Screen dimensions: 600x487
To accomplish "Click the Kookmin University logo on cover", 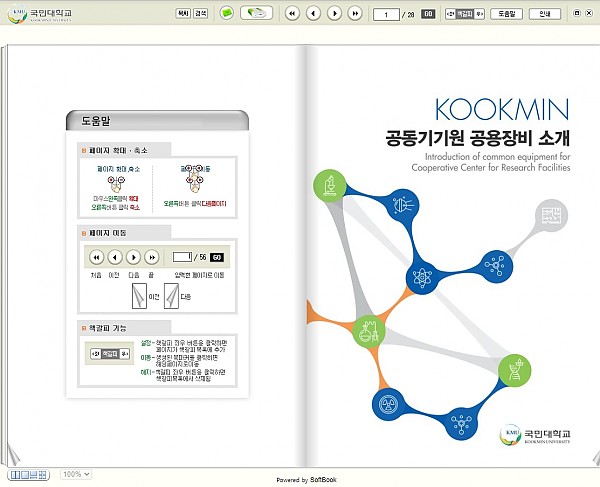I will coord(535,435).
